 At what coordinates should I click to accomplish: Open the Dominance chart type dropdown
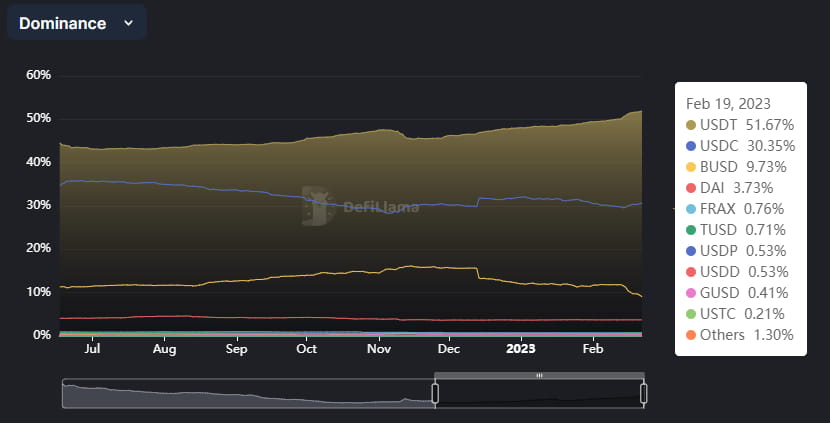coord(77,23)
